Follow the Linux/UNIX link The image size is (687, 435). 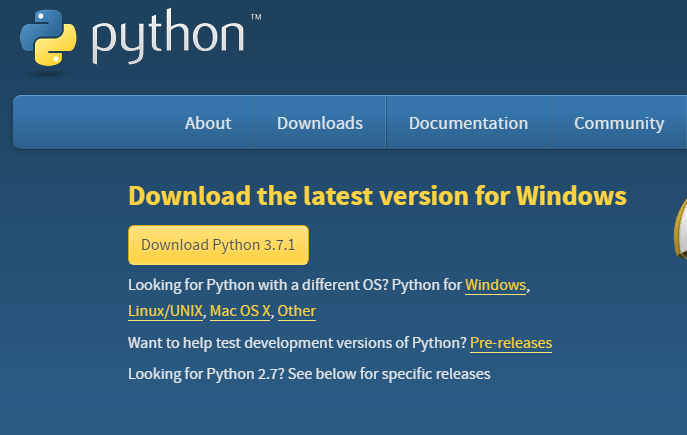(x=166, y=311)
